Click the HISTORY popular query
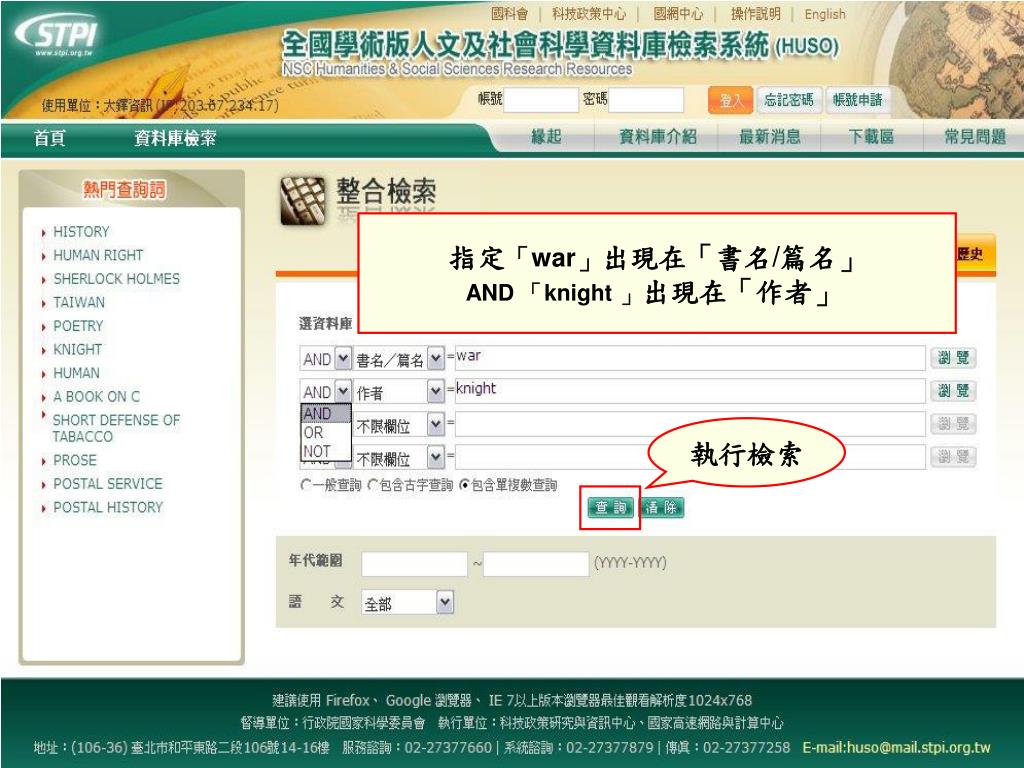This screenshot has height=768, width=1024. coord(81,231)
